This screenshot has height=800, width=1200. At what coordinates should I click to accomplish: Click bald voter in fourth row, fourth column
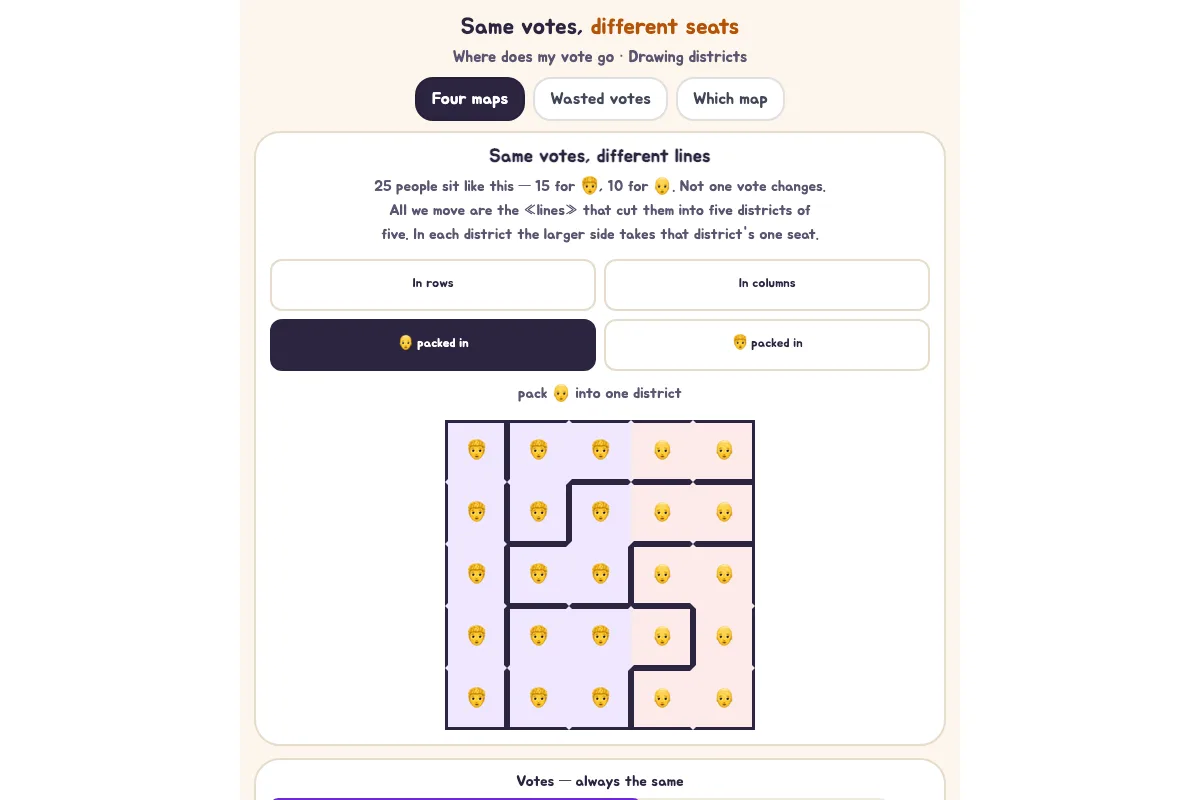(662, 636)
